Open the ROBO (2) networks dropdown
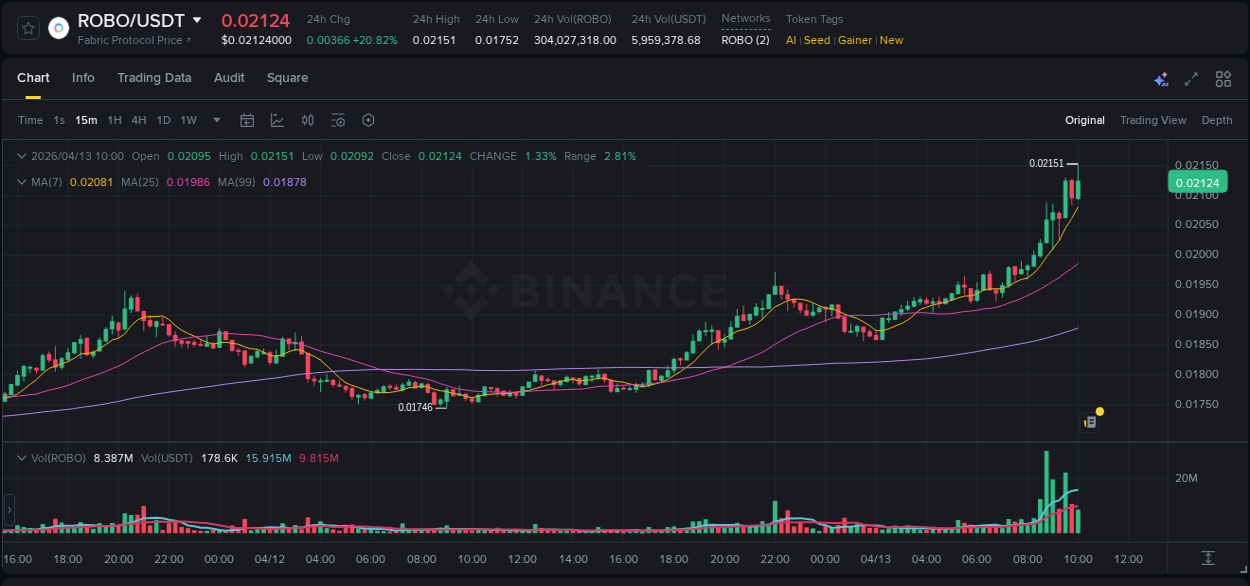 click(745, 40)
